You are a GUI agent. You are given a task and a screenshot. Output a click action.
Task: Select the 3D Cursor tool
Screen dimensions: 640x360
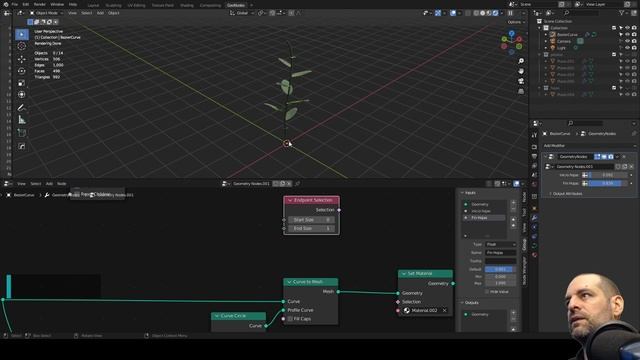22,46
